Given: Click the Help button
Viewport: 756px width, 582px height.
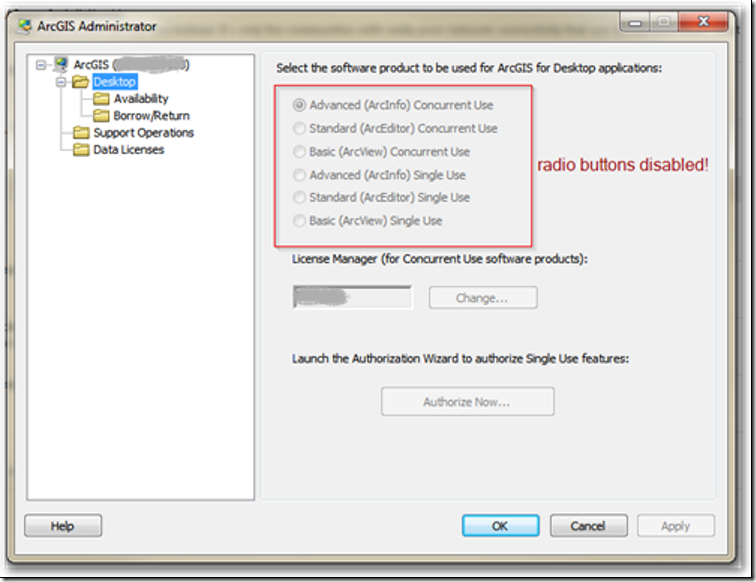Looking at the screenshot, I should (63, 526).
